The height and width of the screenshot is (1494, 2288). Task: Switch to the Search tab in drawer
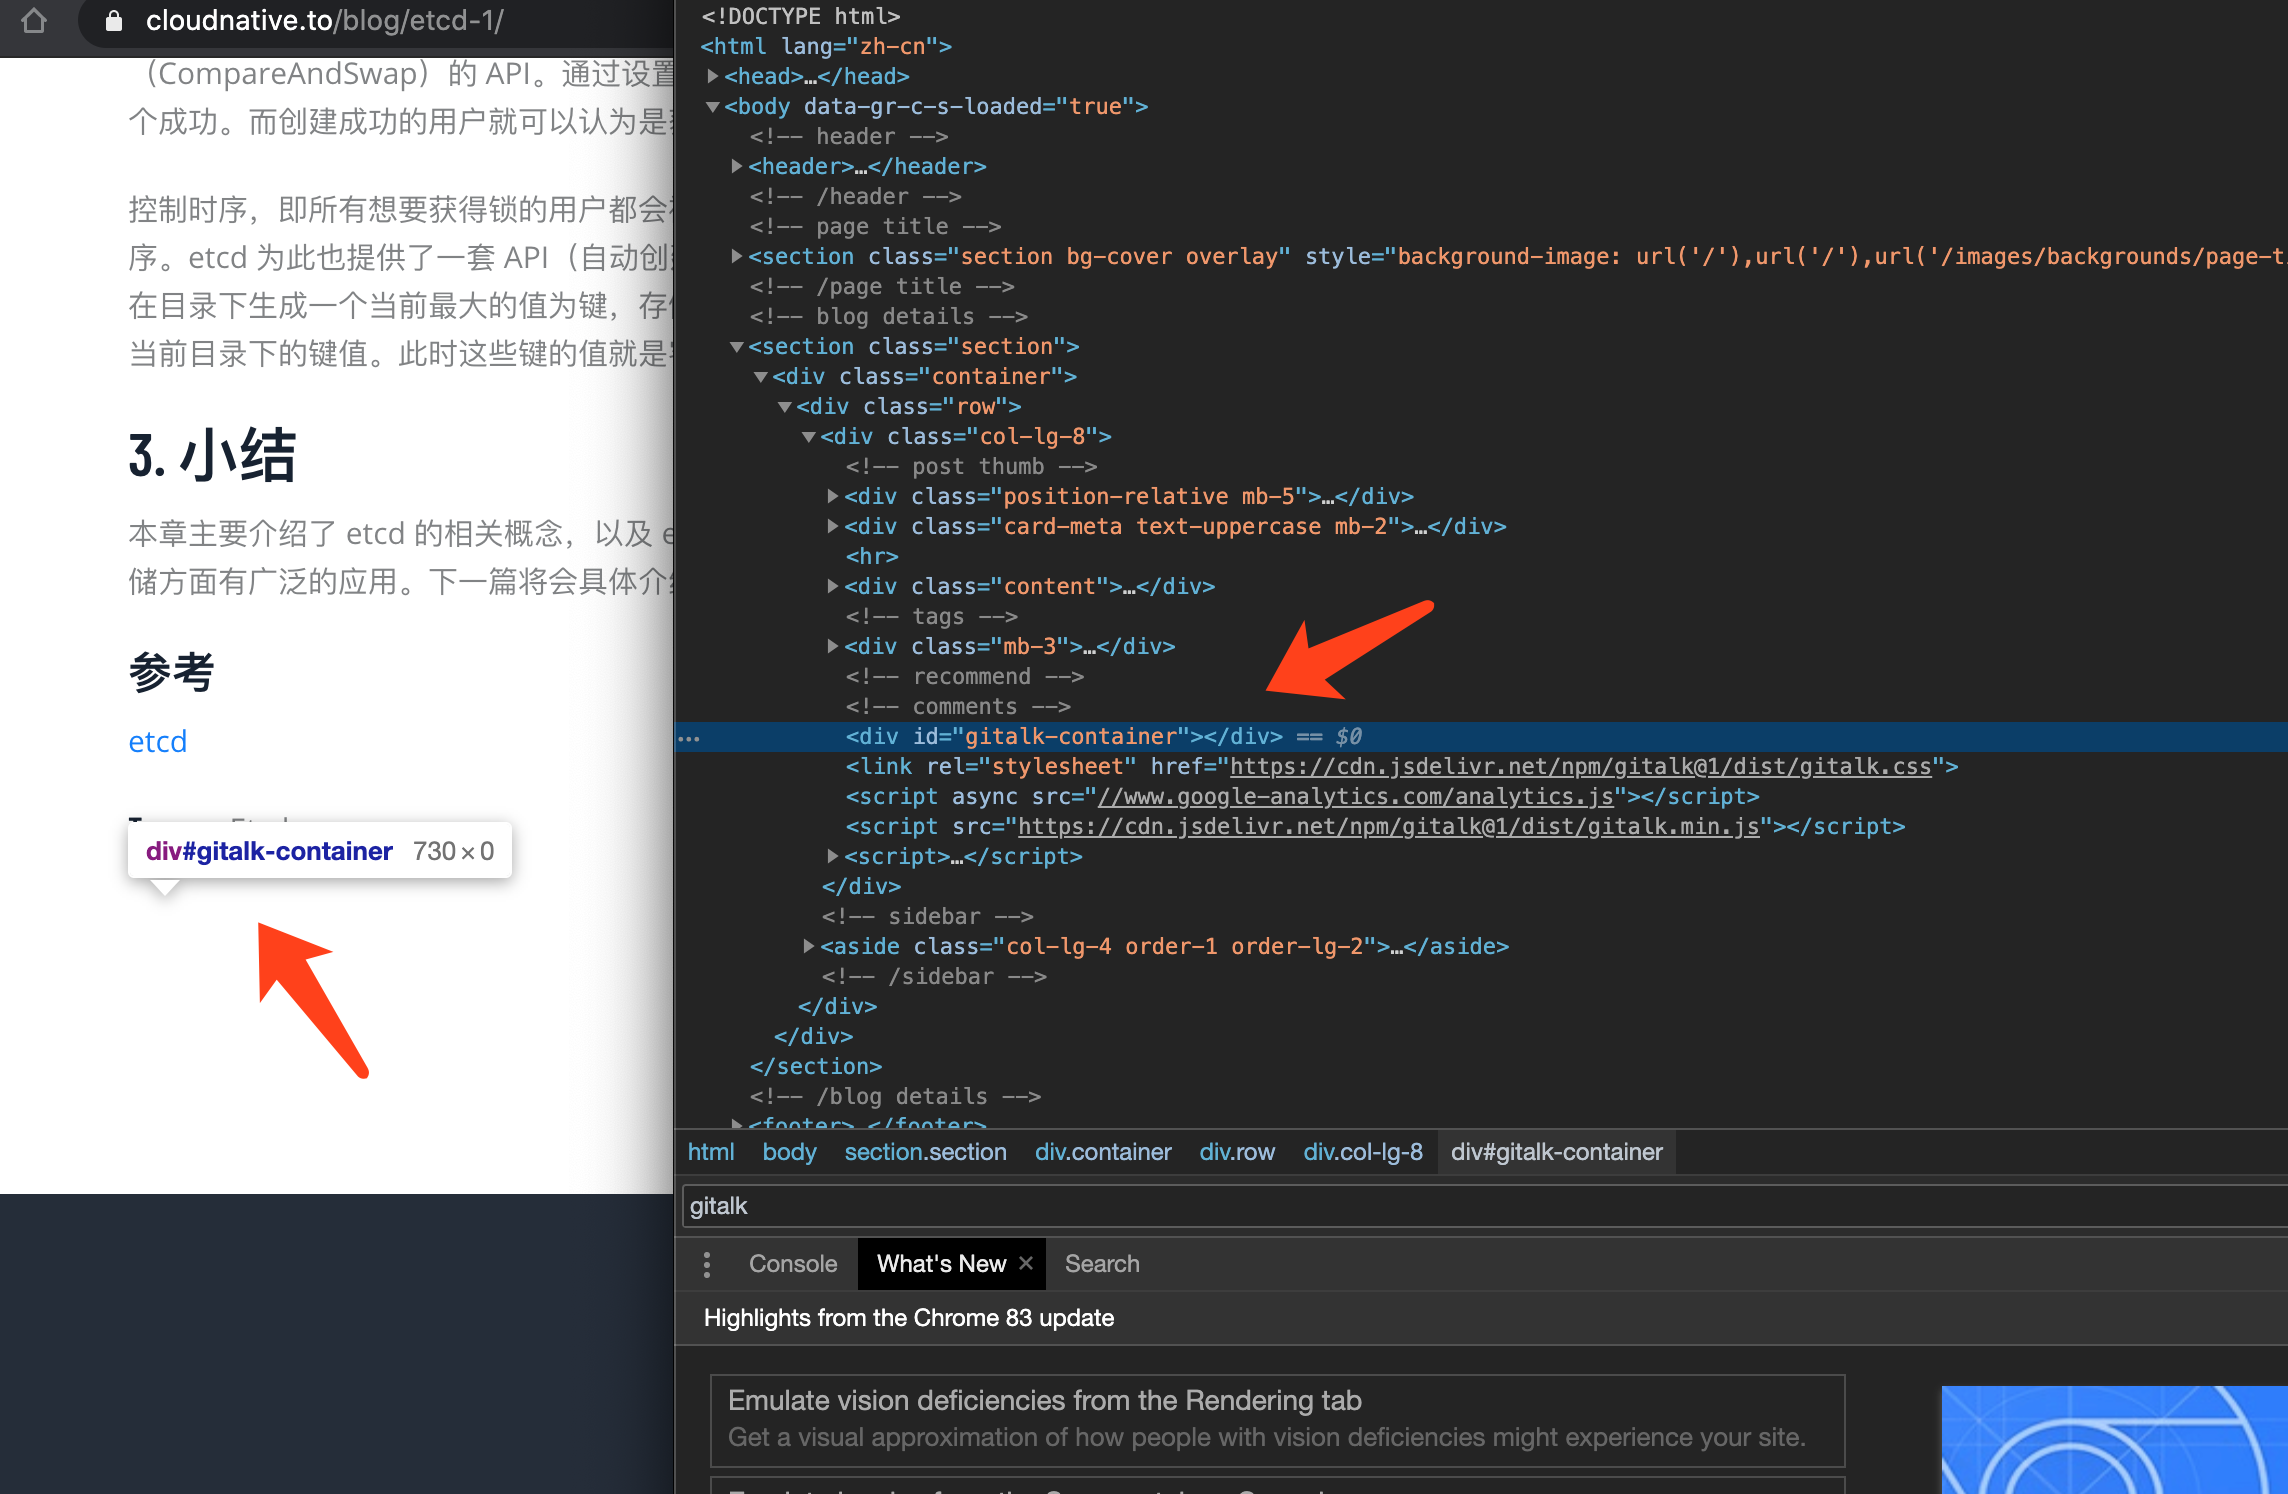1101,1263
